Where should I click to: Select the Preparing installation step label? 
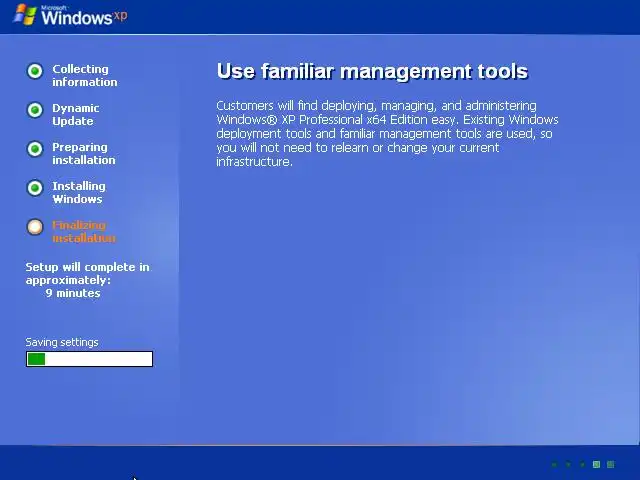[84, 153]
